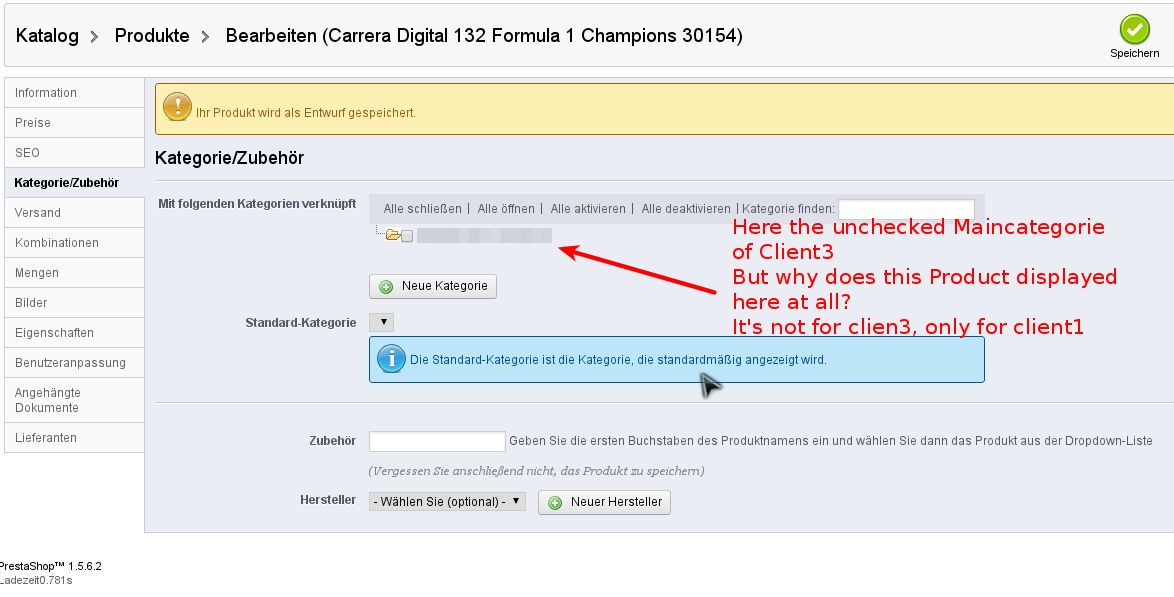Open the Benutzeranpassung tab
Screen dimensions: 1174x597
[x=74, y=363]
